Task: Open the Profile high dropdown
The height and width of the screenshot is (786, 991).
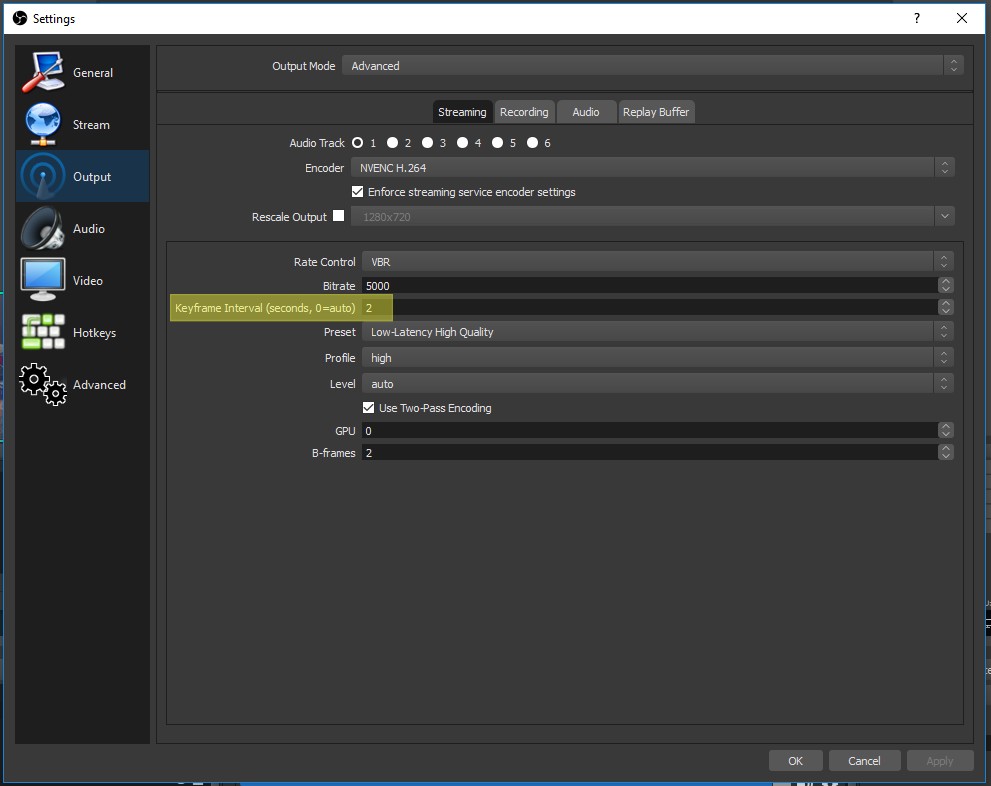Action: pyautogui.click(x=657, y=358)
